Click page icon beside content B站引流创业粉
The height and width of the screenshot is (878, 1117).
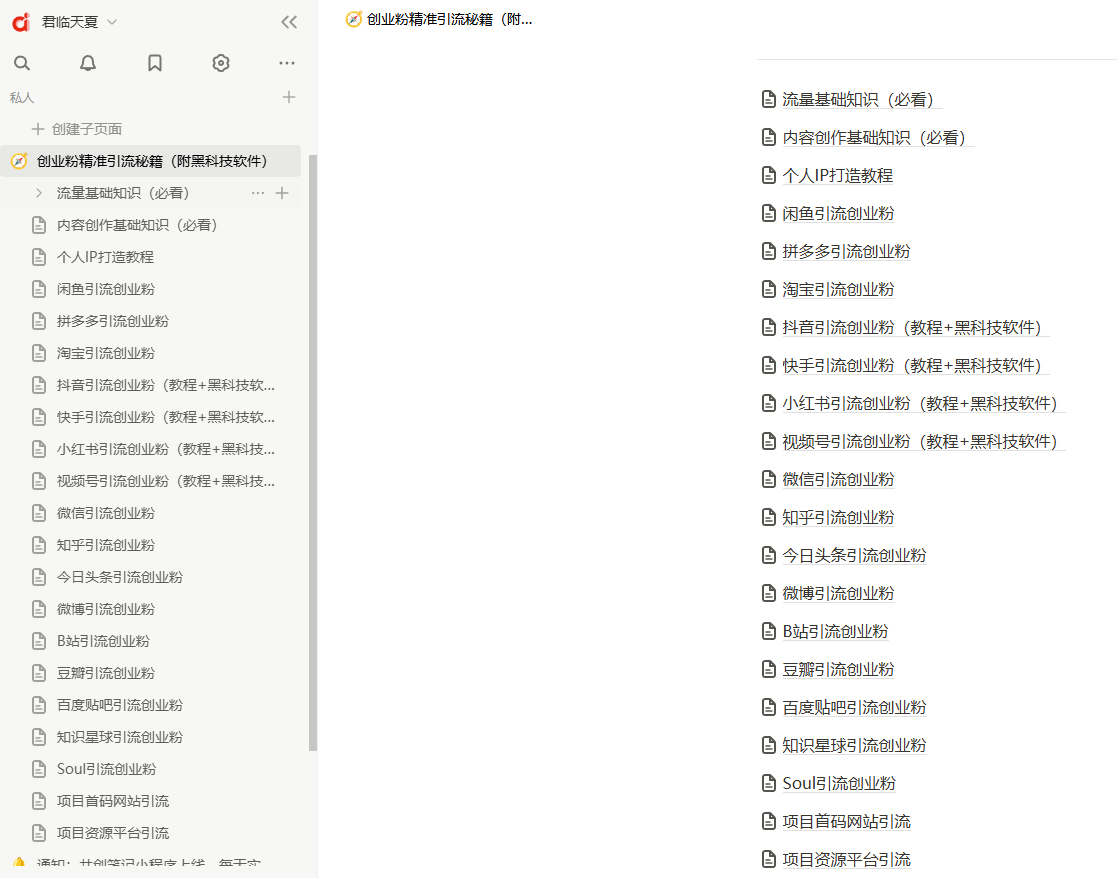(769, 632)
